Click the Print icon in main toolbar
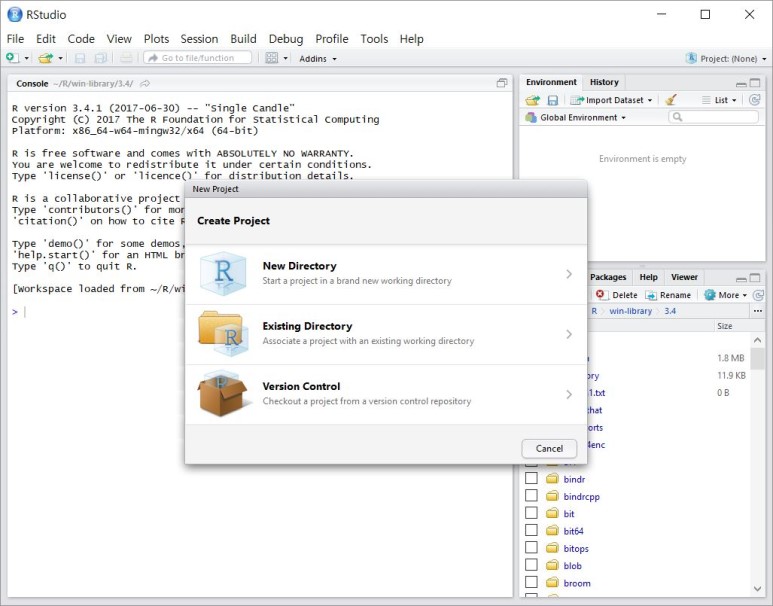Screen dimensions: 773x606 [x=126, y=58]
